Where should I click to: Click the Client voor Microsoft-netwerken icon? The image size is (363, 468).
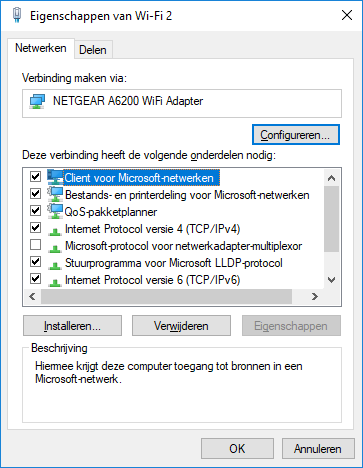point(55,177)
